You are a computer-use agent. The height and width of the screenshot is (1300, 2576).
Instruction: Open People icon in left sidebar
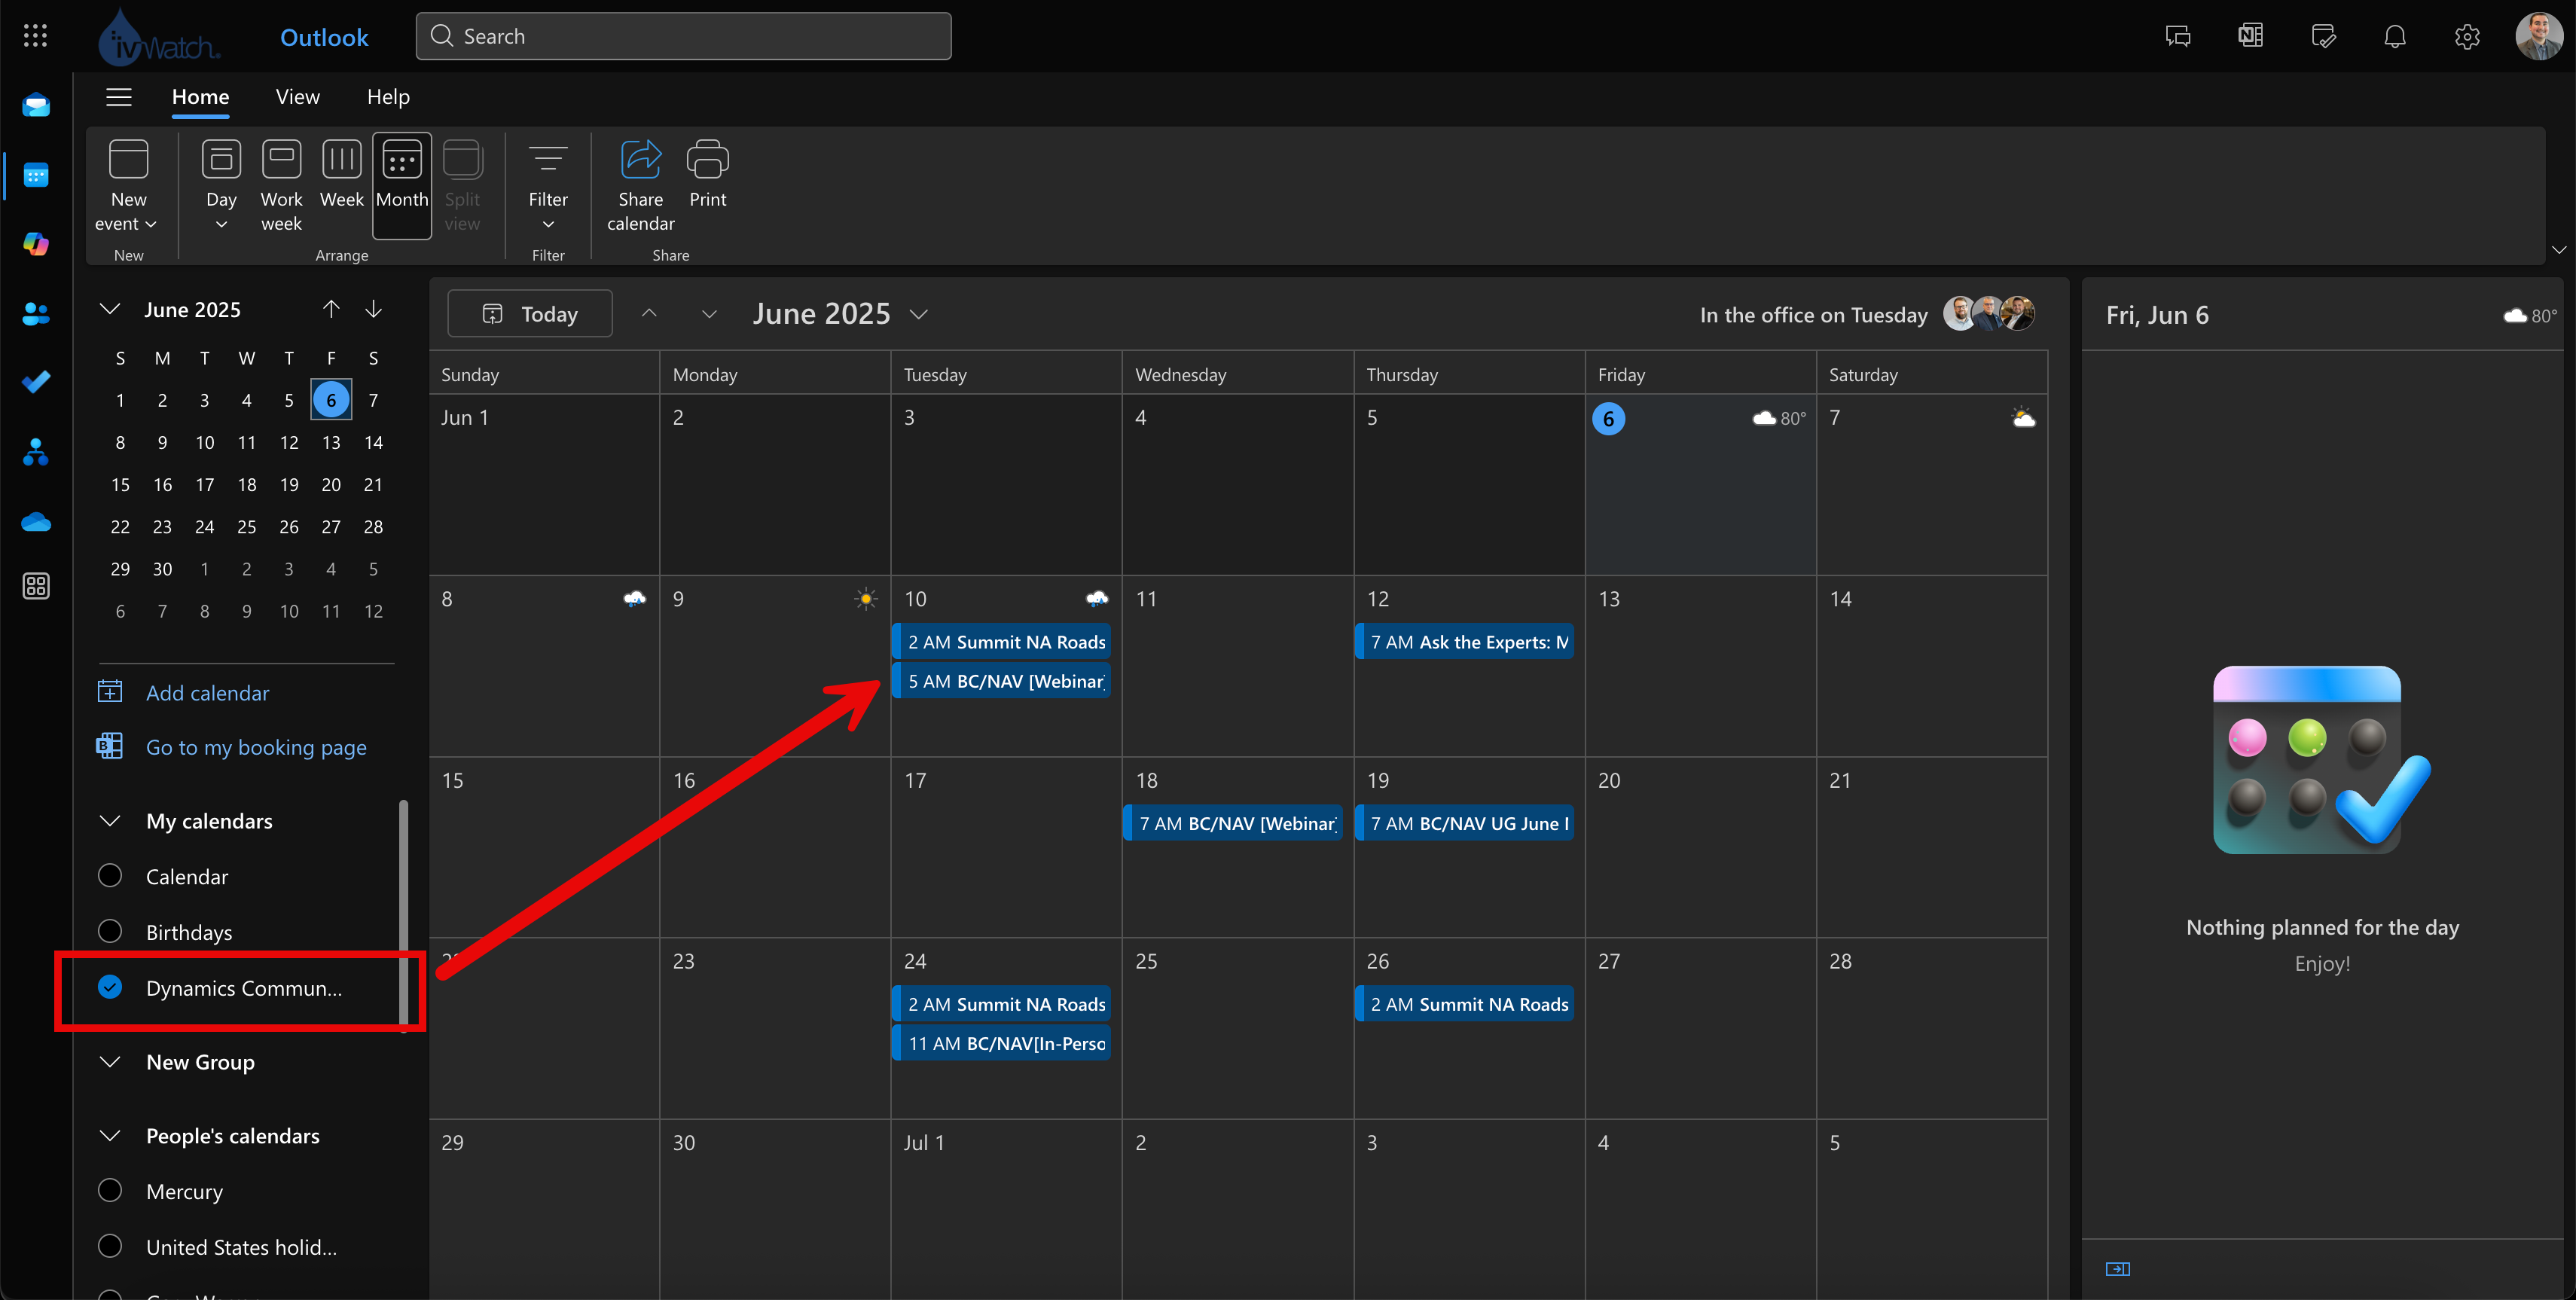[36, 314]
